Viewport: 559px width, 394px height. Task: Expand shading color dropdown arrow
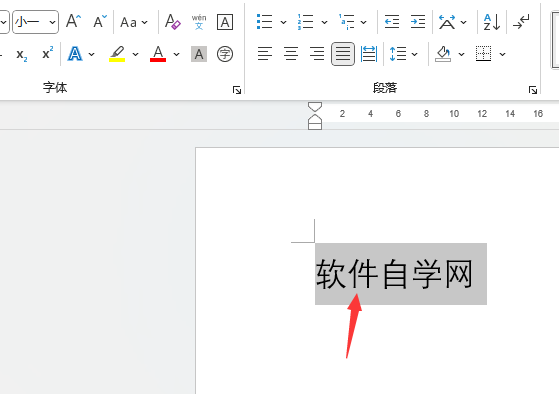click(461, 54)
